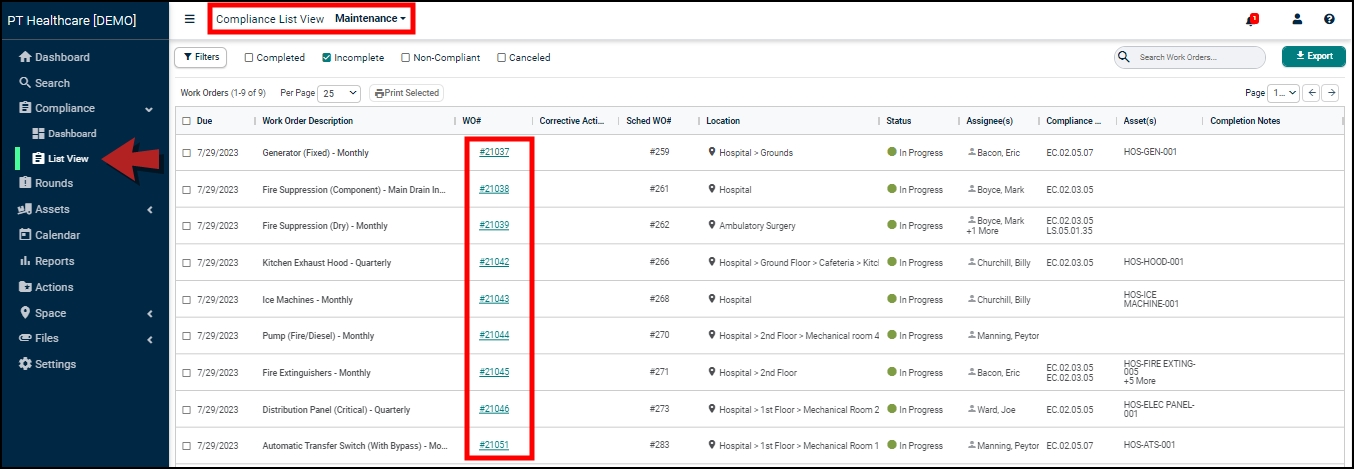Select the Generator (Fixed) - Monthly row checkbox
Screen dimensions: 1354x469
(x=187, y=153)
